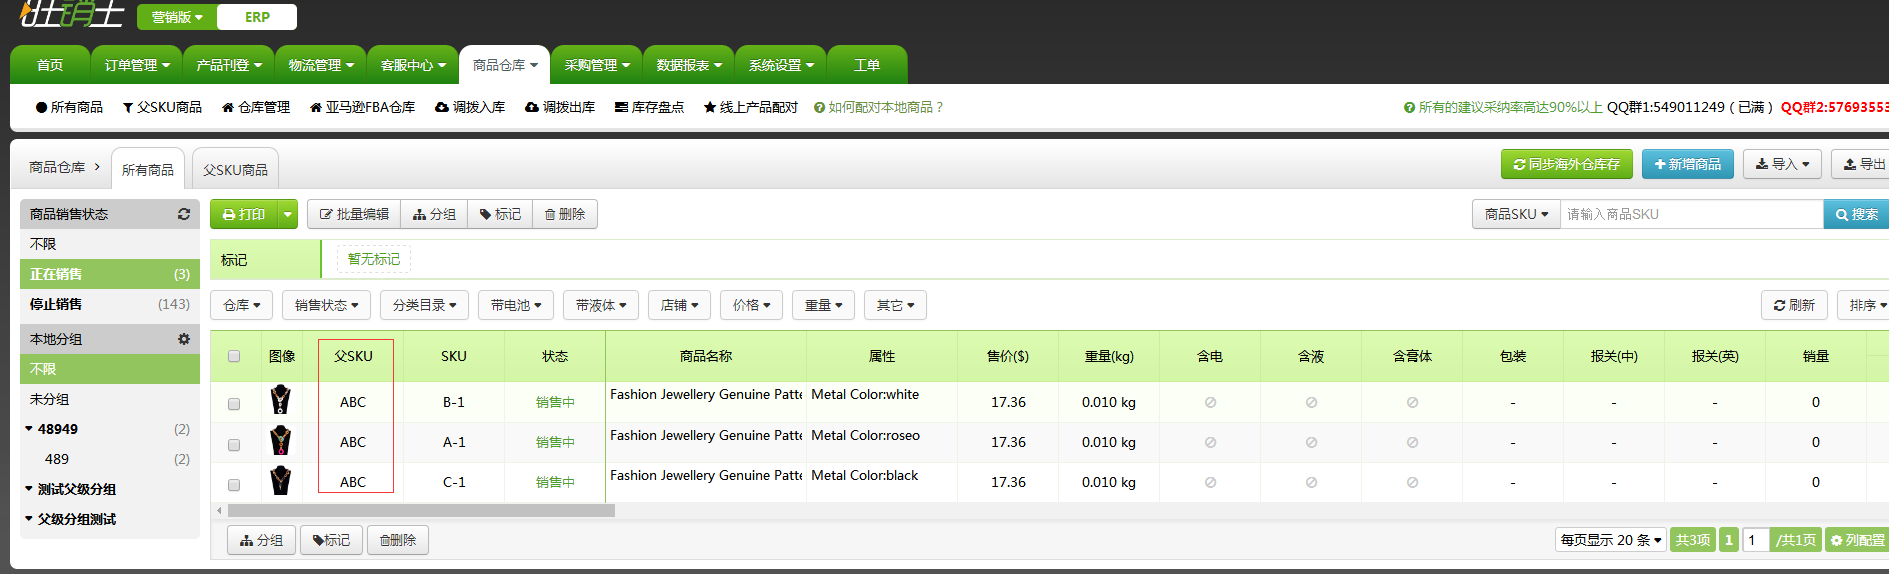The image size is (1889, 574).
Task: Open the 产品刊登 menu
Action: [x=229, y=65]
